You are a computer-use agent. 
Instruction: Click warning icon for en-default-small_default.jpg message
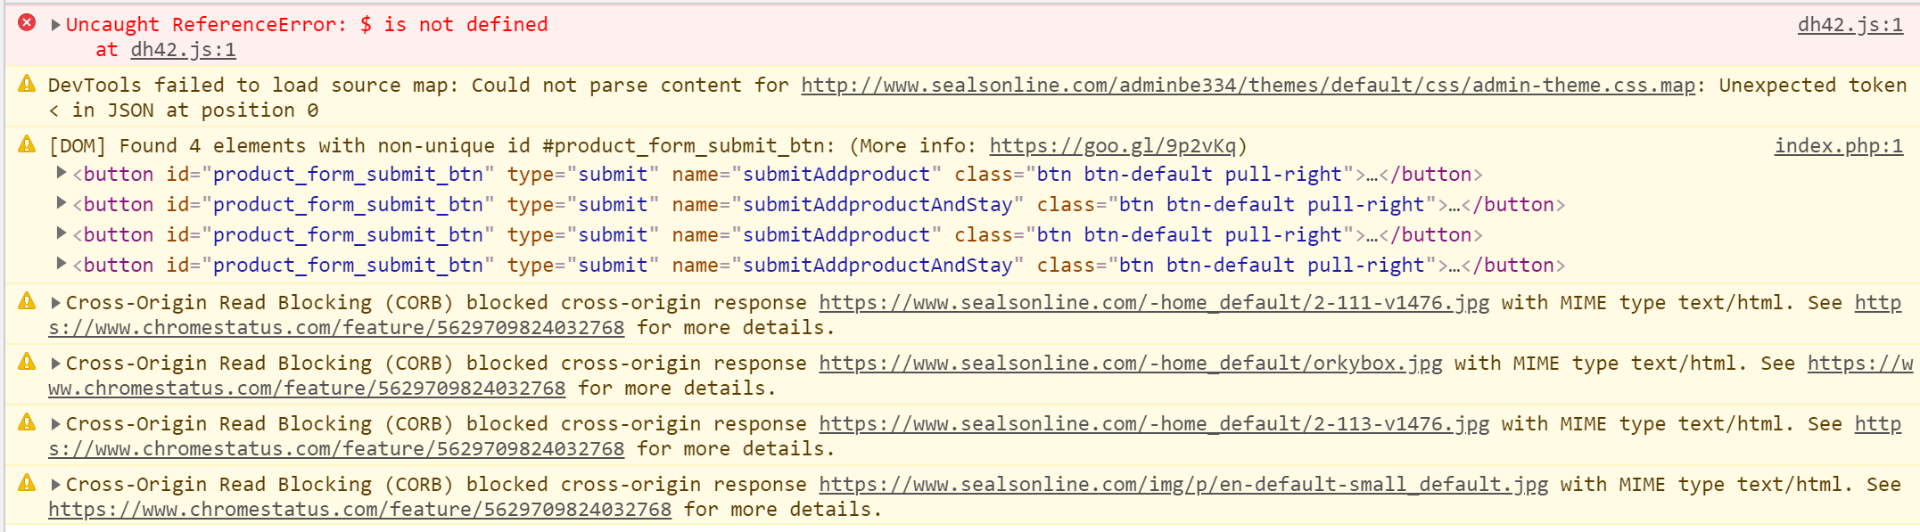coord(27,483)
